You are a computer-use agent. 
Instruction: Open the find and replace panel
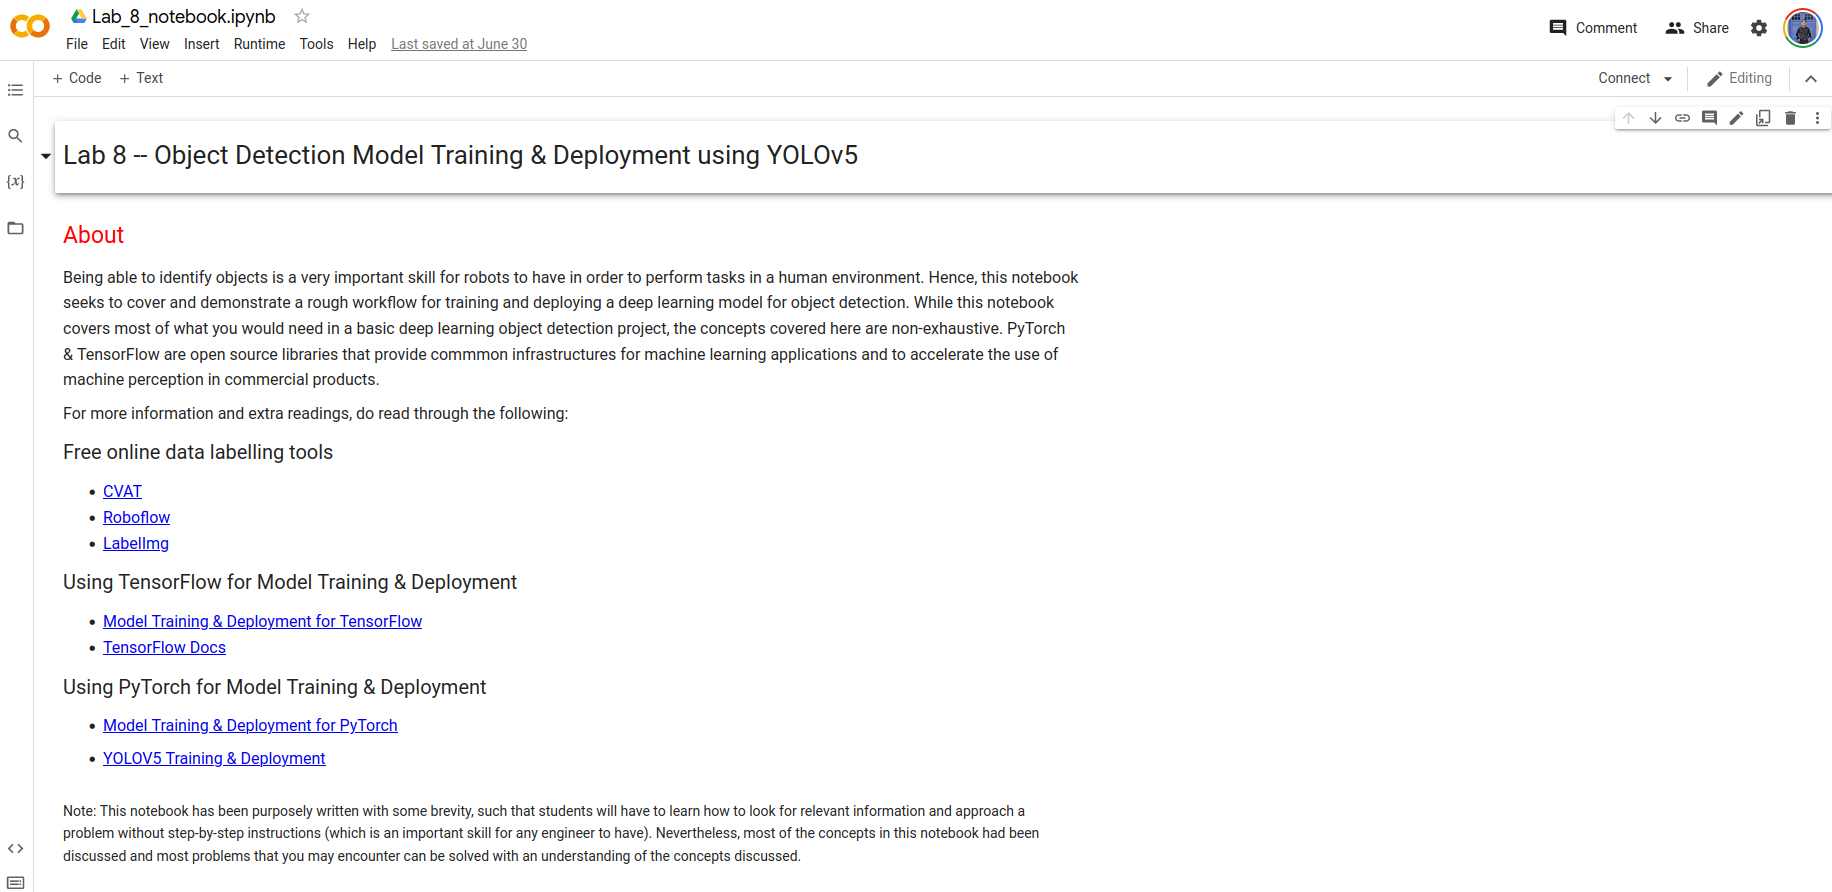[15, 136]
